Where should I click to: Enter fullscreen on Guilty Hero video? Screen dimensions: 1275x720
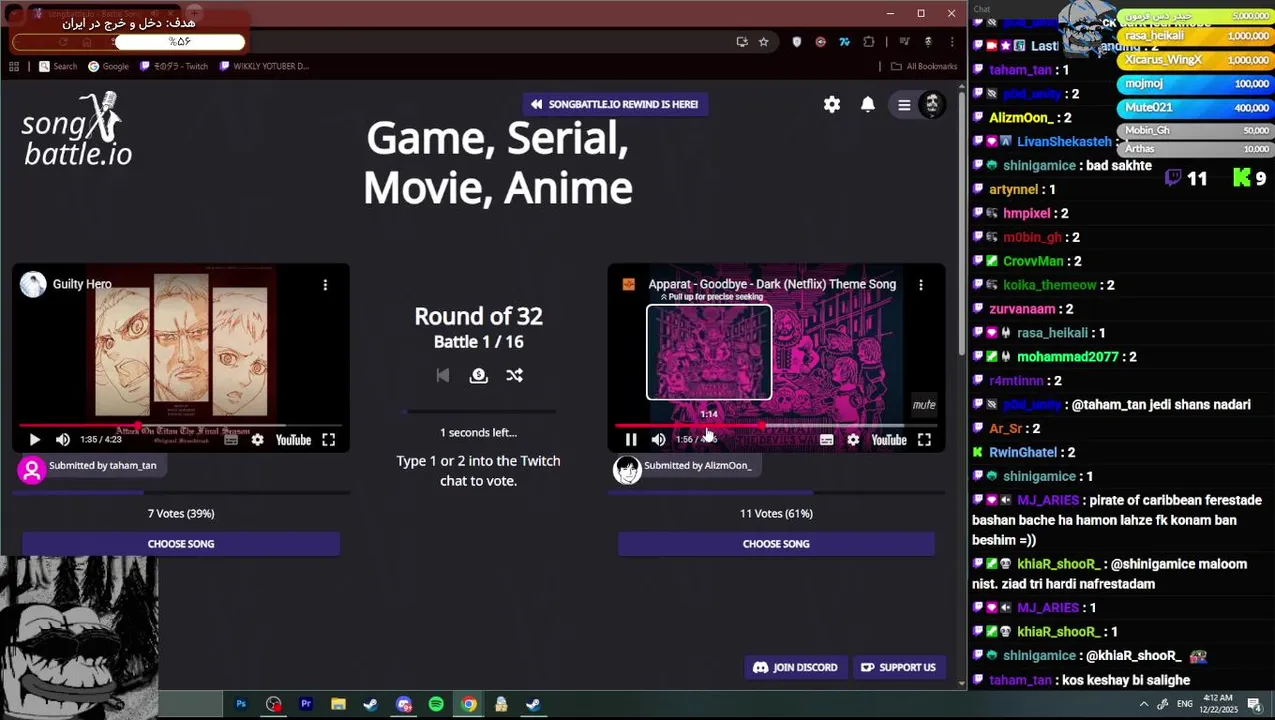(x=328, y=440)
